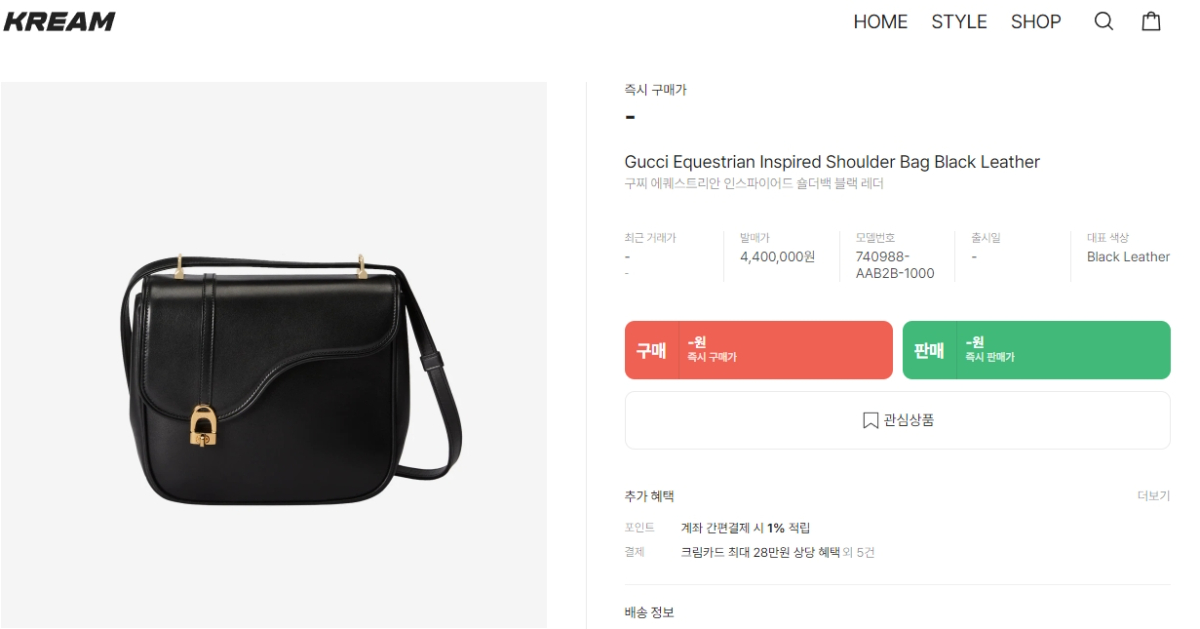Screen dimensions: 1200x629
Task: Click the green 판매 sell button
Action: (1036, 350)
